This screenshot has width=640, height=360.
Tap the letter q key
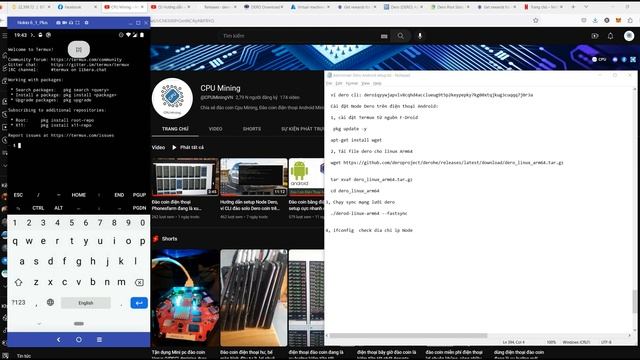pyautogui.click(x=15, y=241)
